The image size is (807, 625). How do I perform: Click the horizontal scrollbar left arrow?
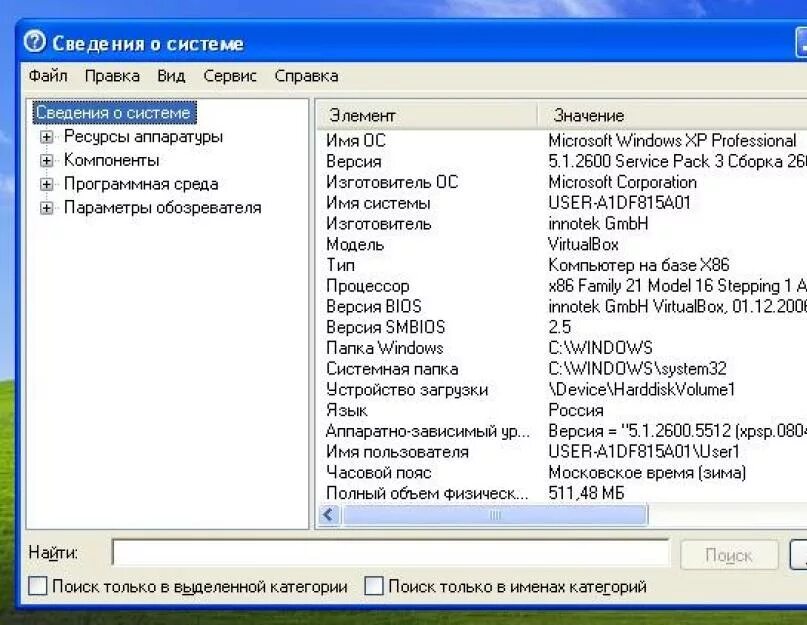tap(329, 515)
